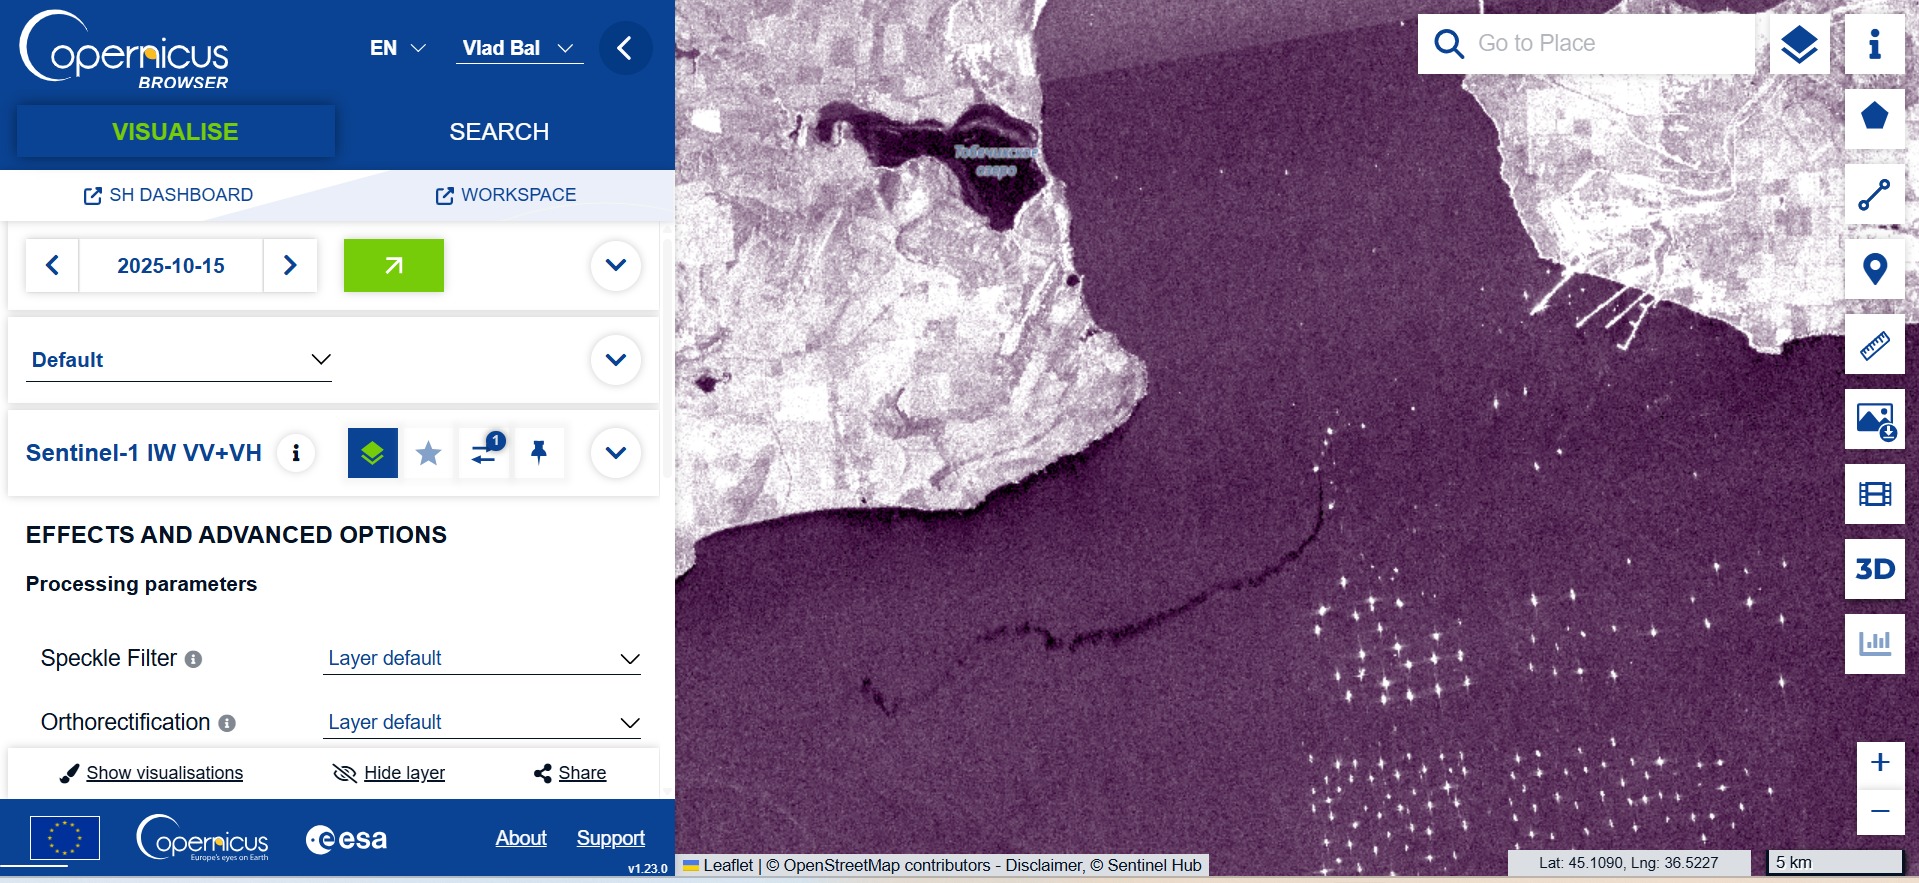Select the draw area of interest polygon tool
The image size is (1919, 883).
pos(1874,118)
